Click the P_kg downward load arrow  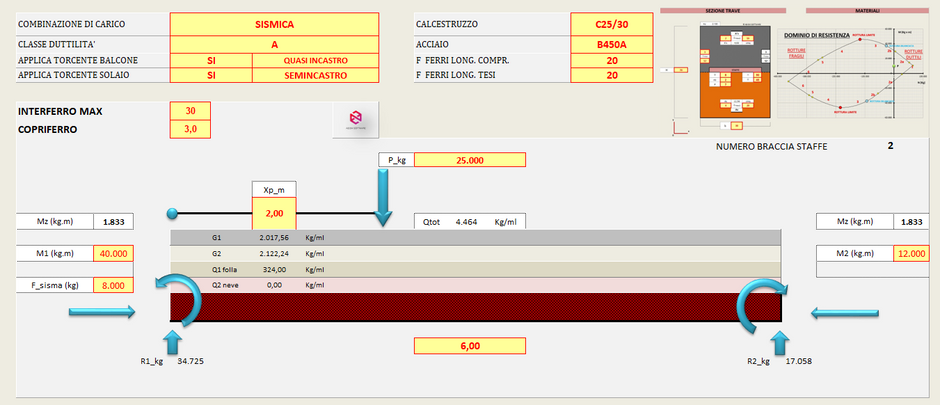tap(383, 197)
